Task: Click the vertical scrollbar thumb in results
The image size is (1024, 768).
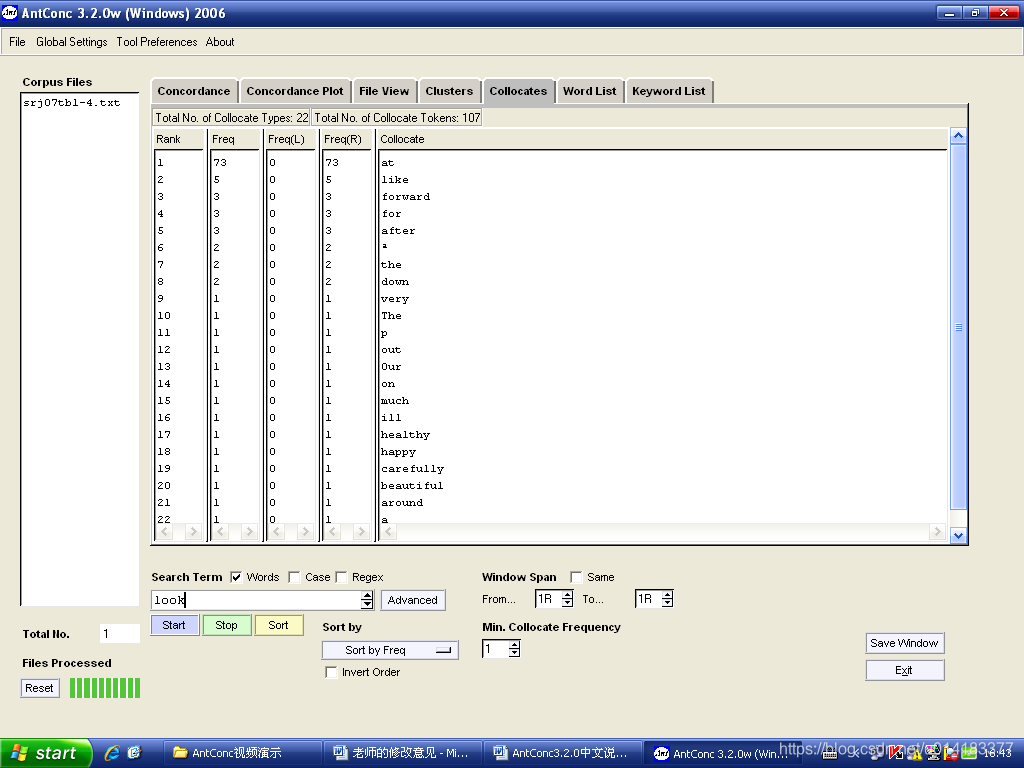Action: point(958,327)
